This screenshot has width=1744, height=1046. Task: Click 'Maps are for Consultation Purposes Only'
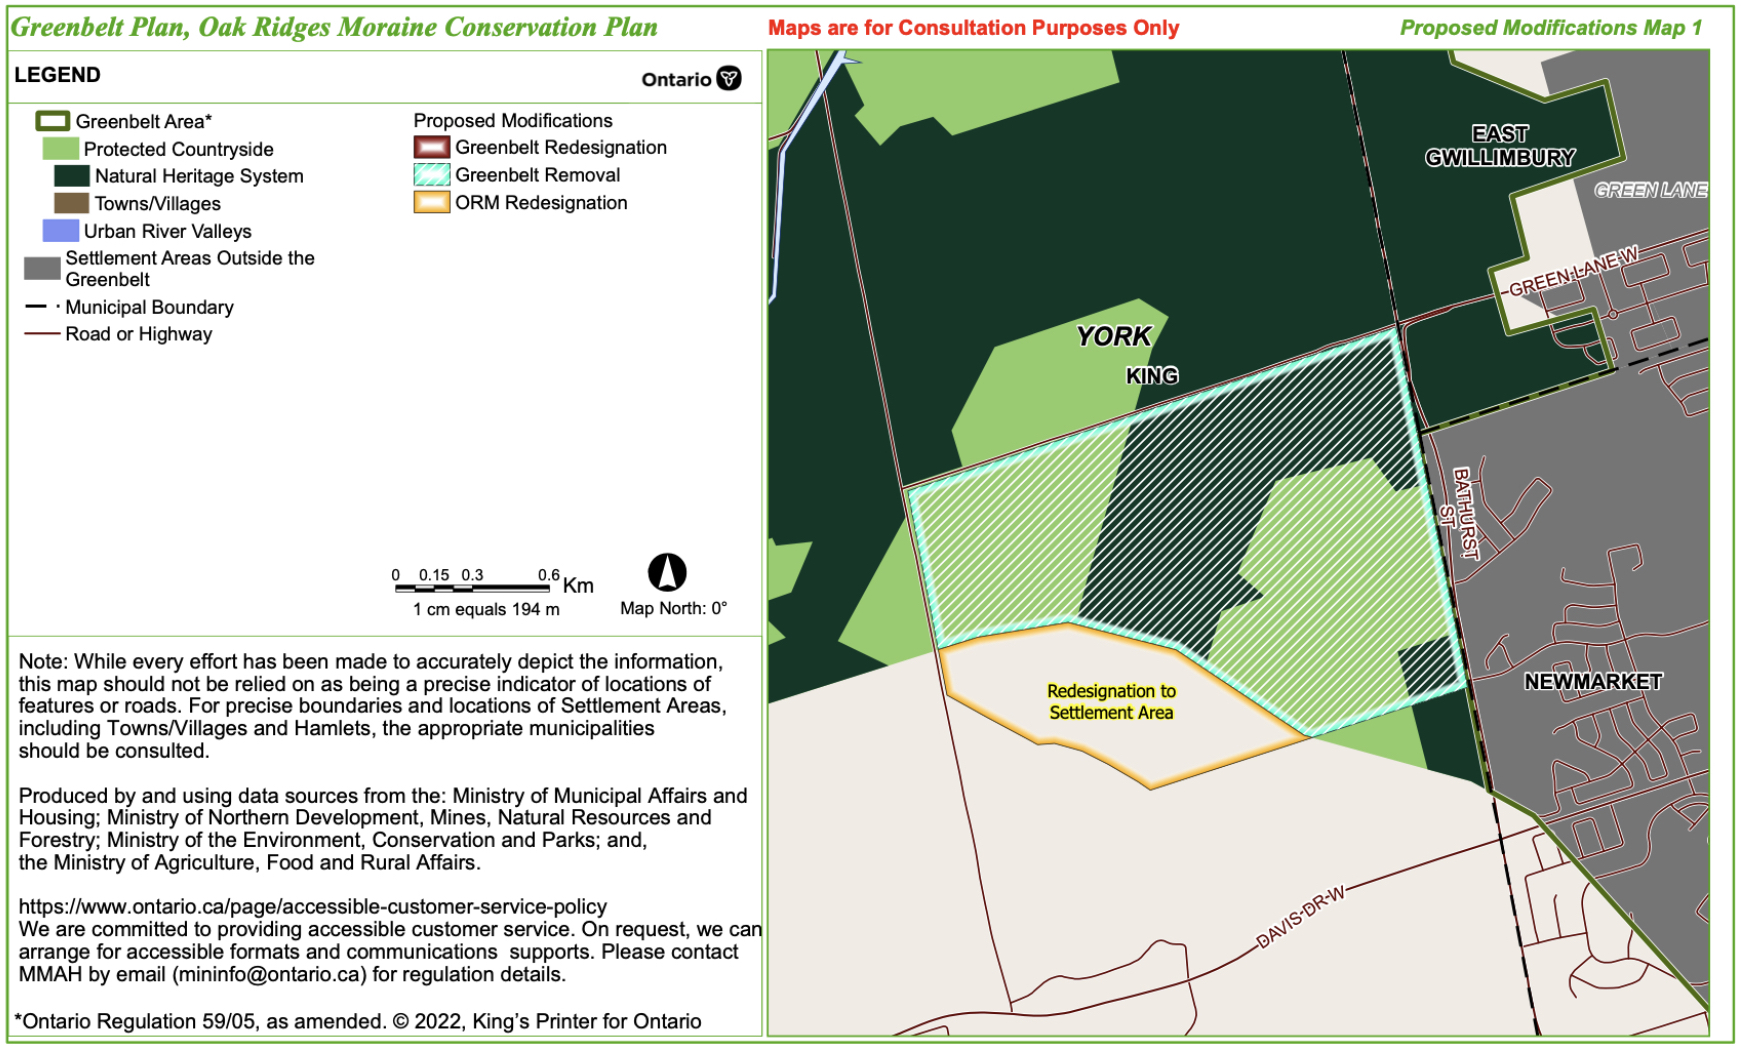pos(973,28)
